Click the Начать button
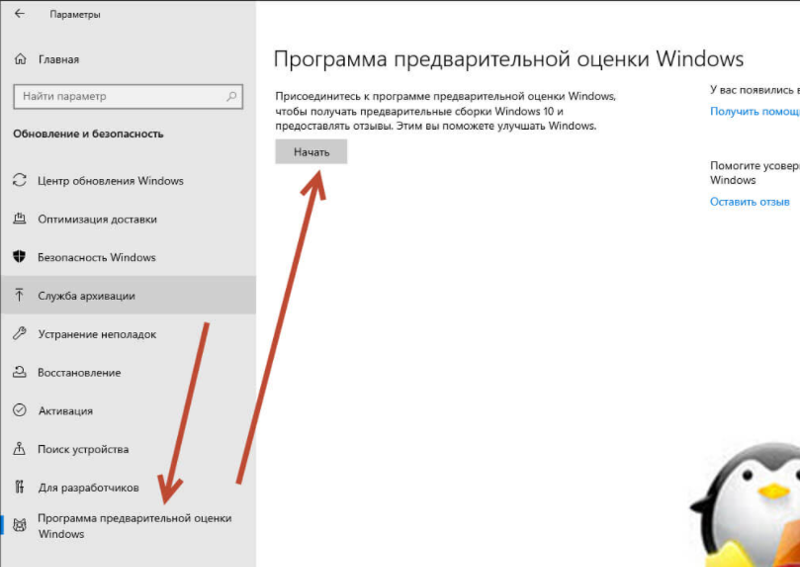Viewport: 800px width, 567px height. (311, 152)
